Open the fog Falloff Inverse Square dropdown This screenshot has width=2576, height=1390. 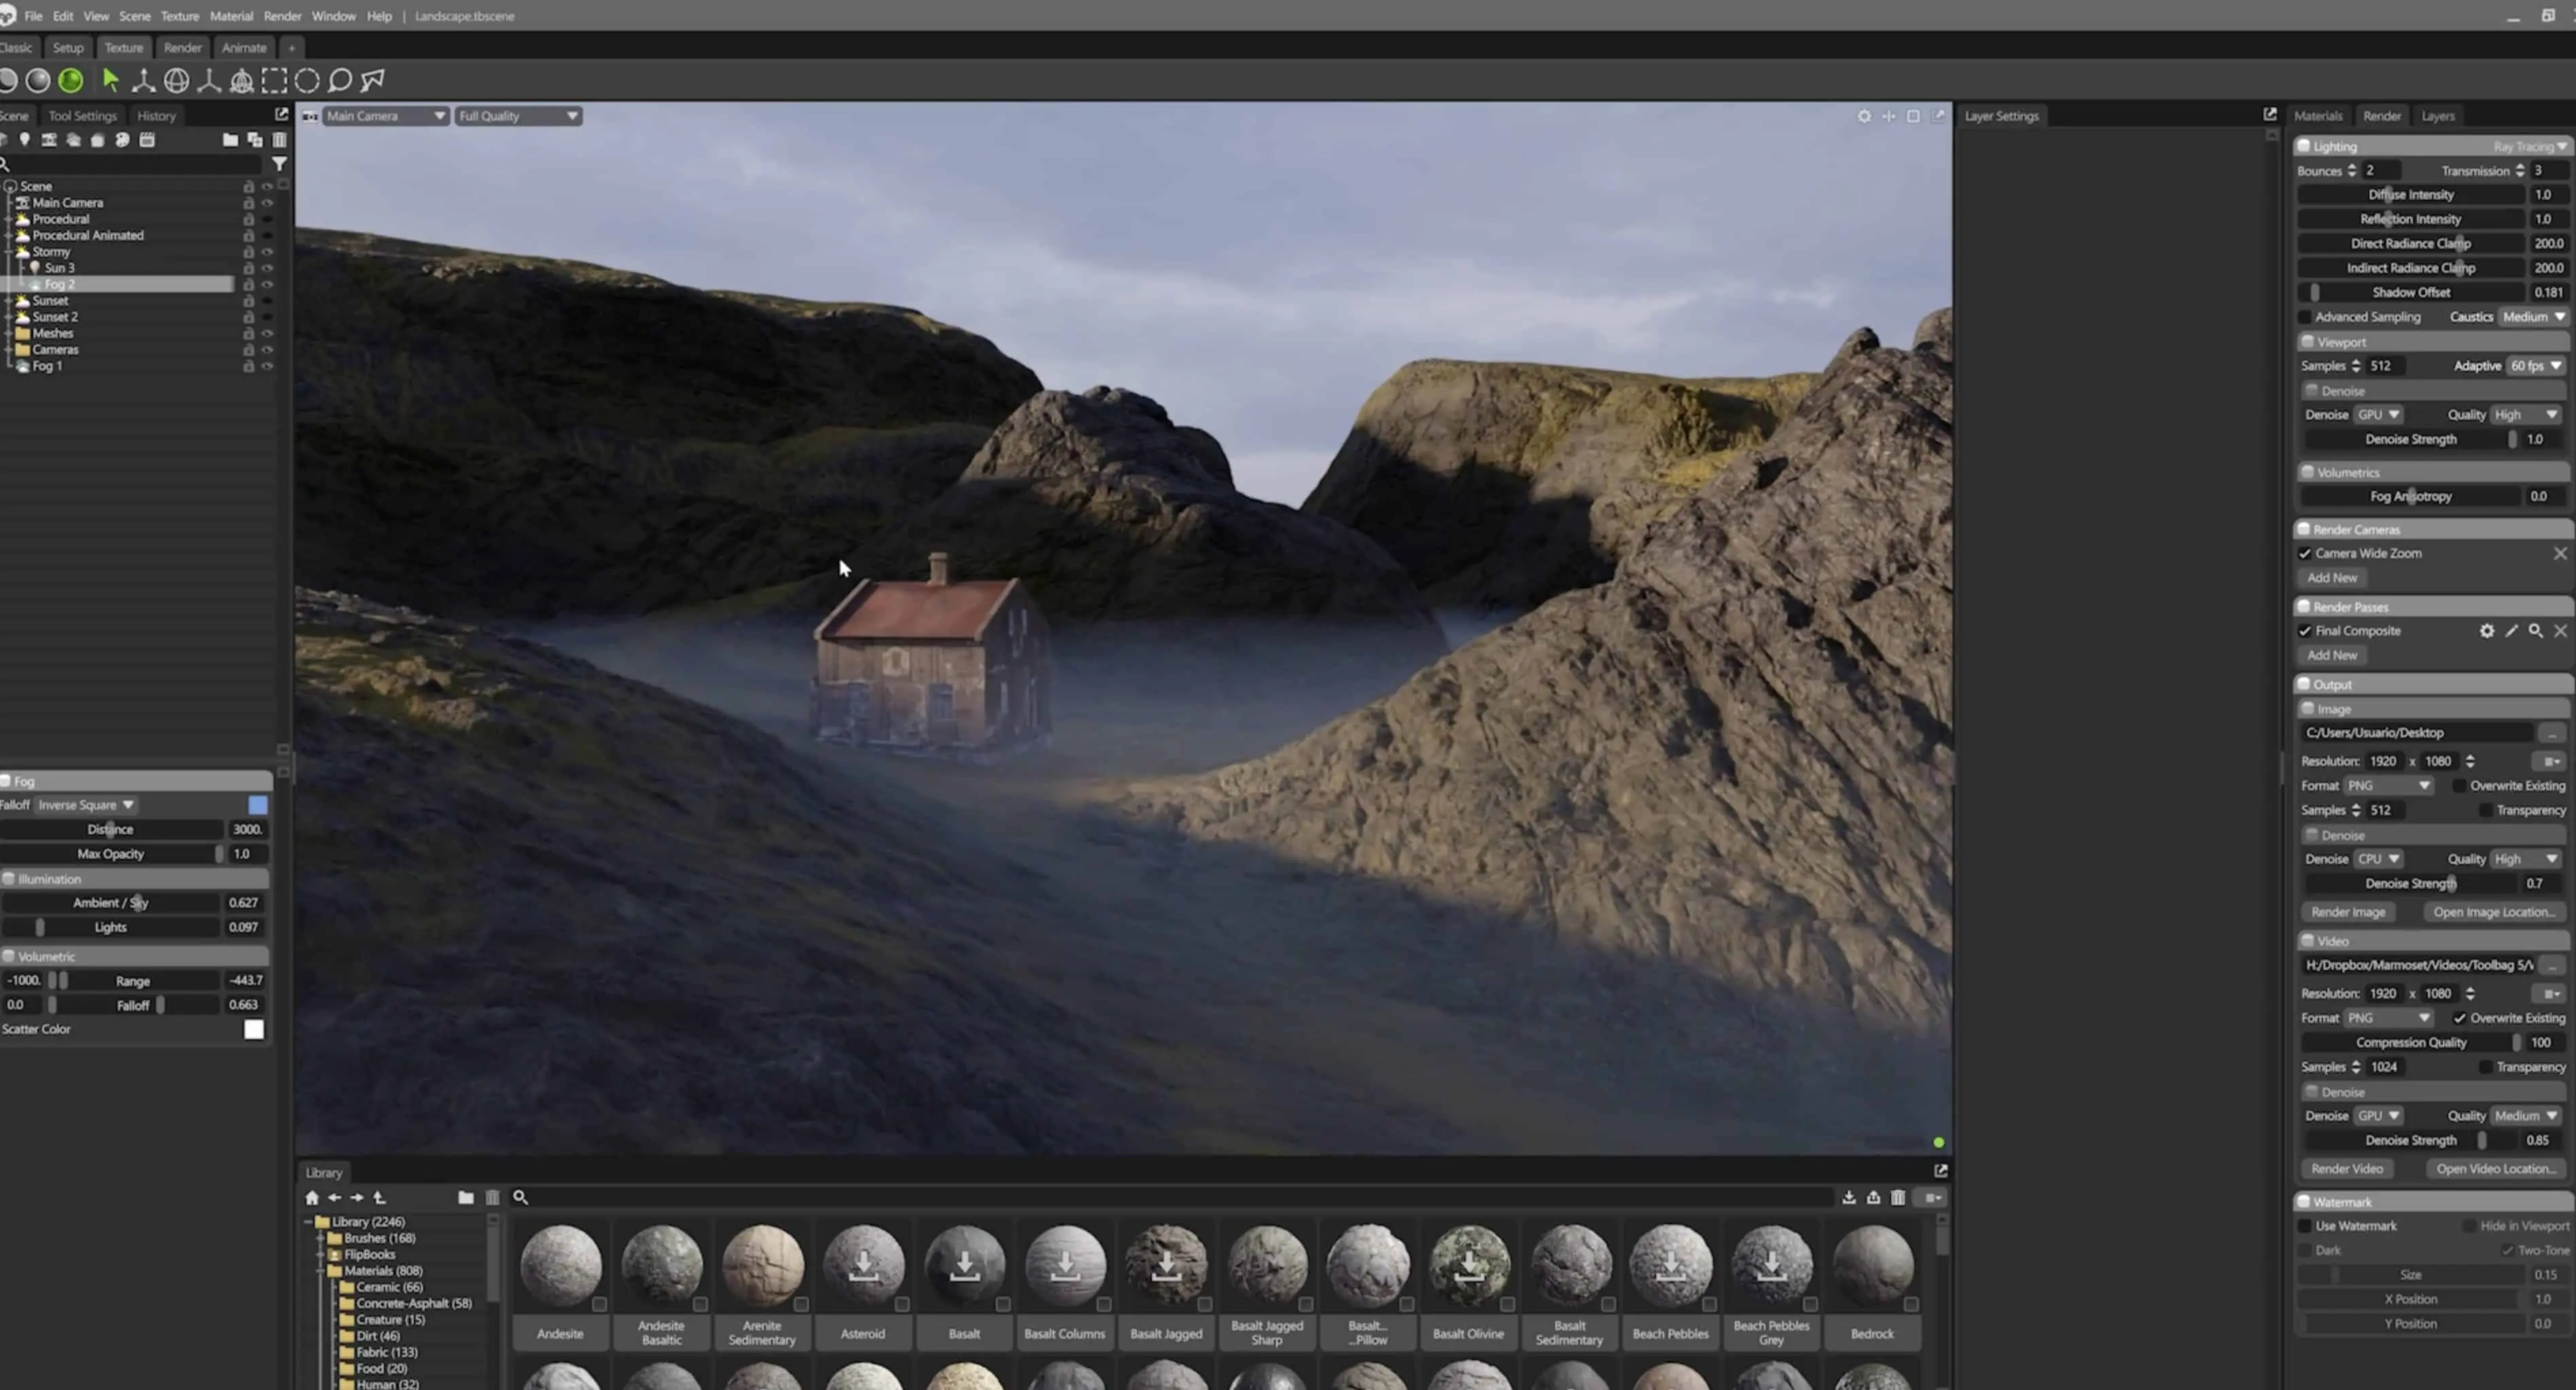point(86,805)
